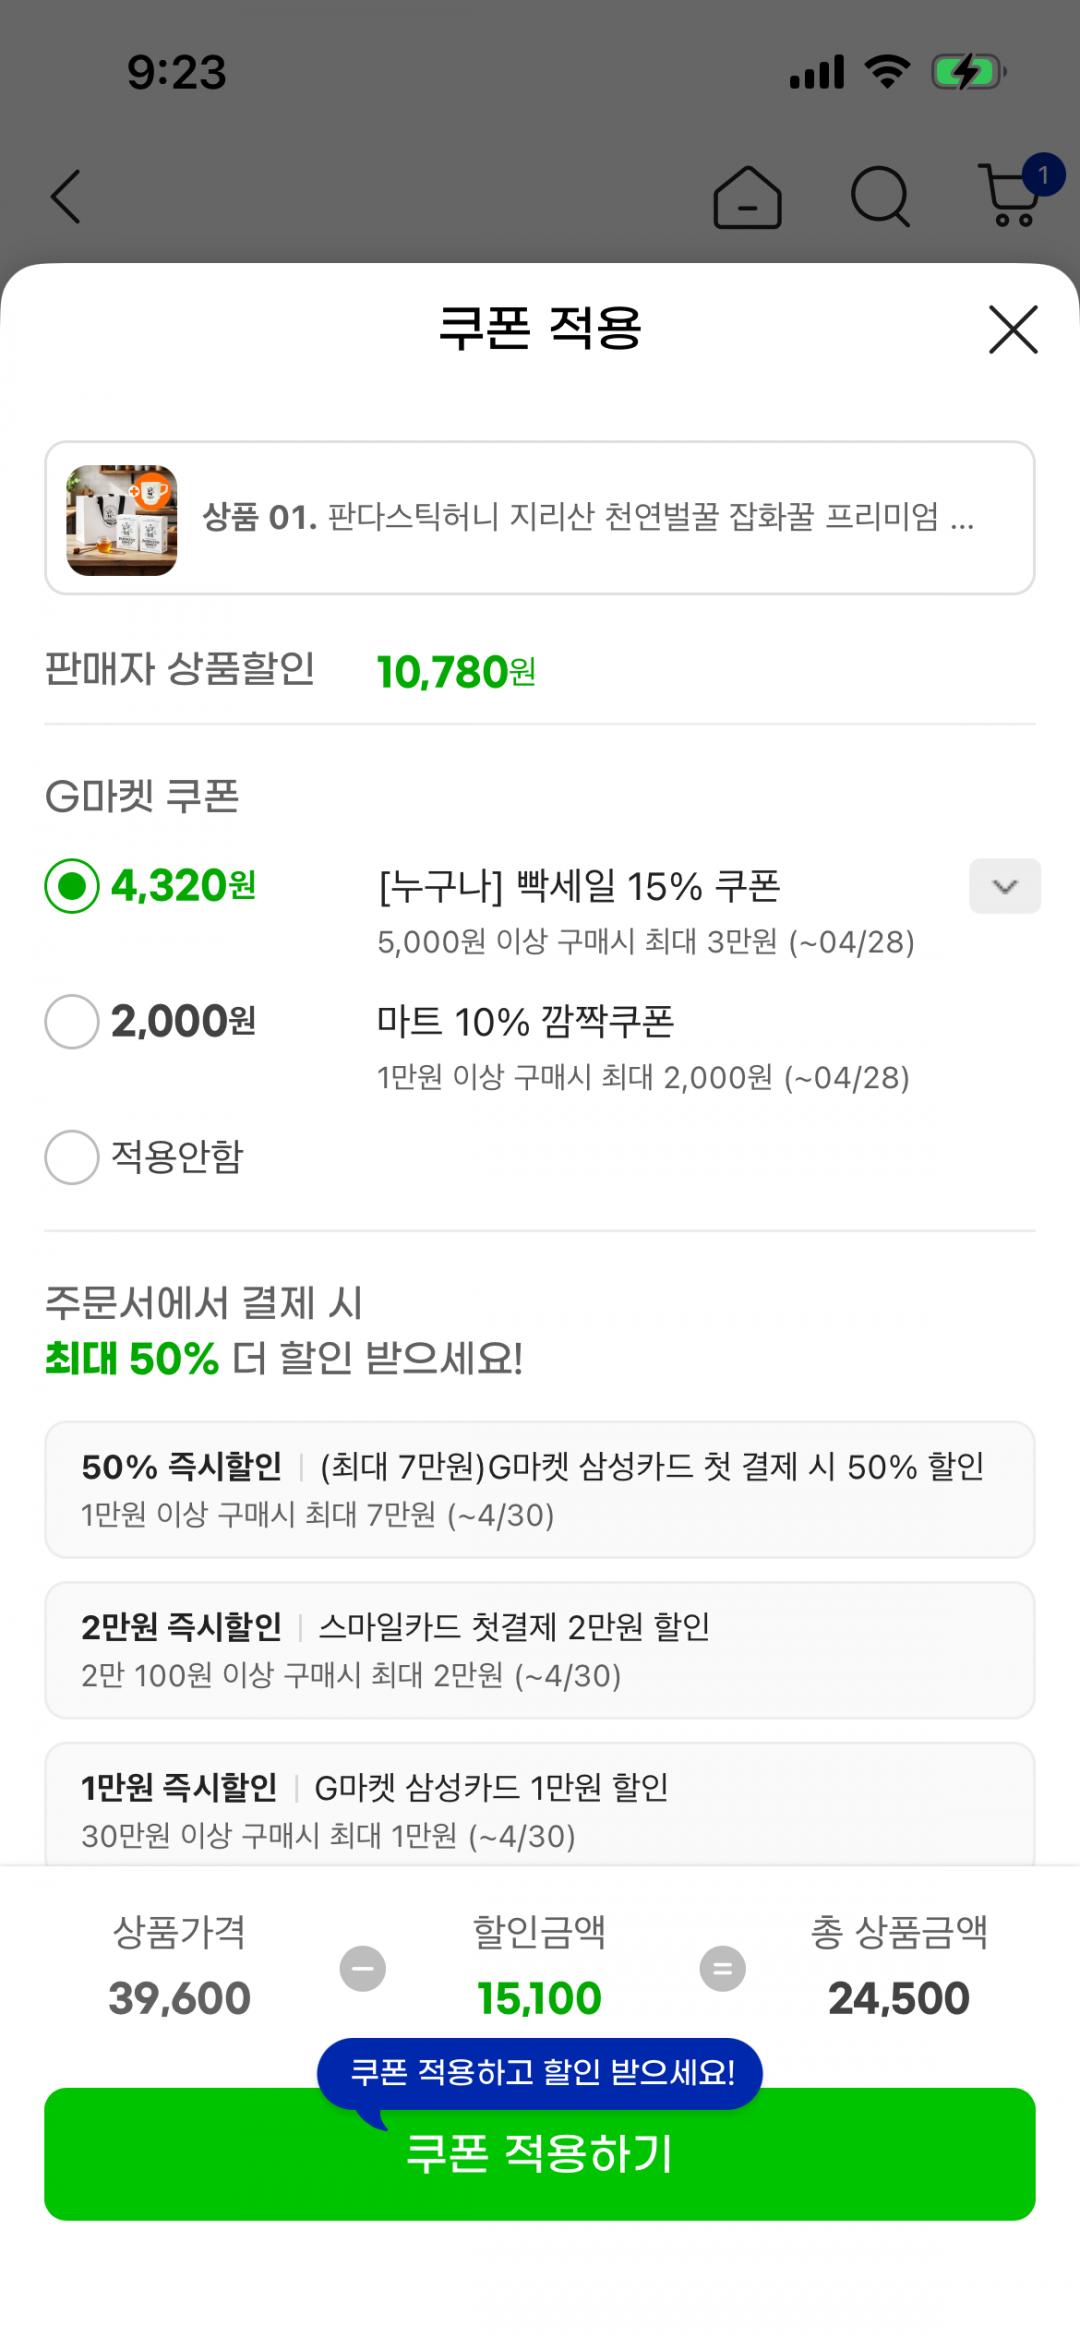Select the 4,320원 빅세일 15% coupon
Image resolution: width=1080 pixels, height=2337 pixels.
(72, 886)
